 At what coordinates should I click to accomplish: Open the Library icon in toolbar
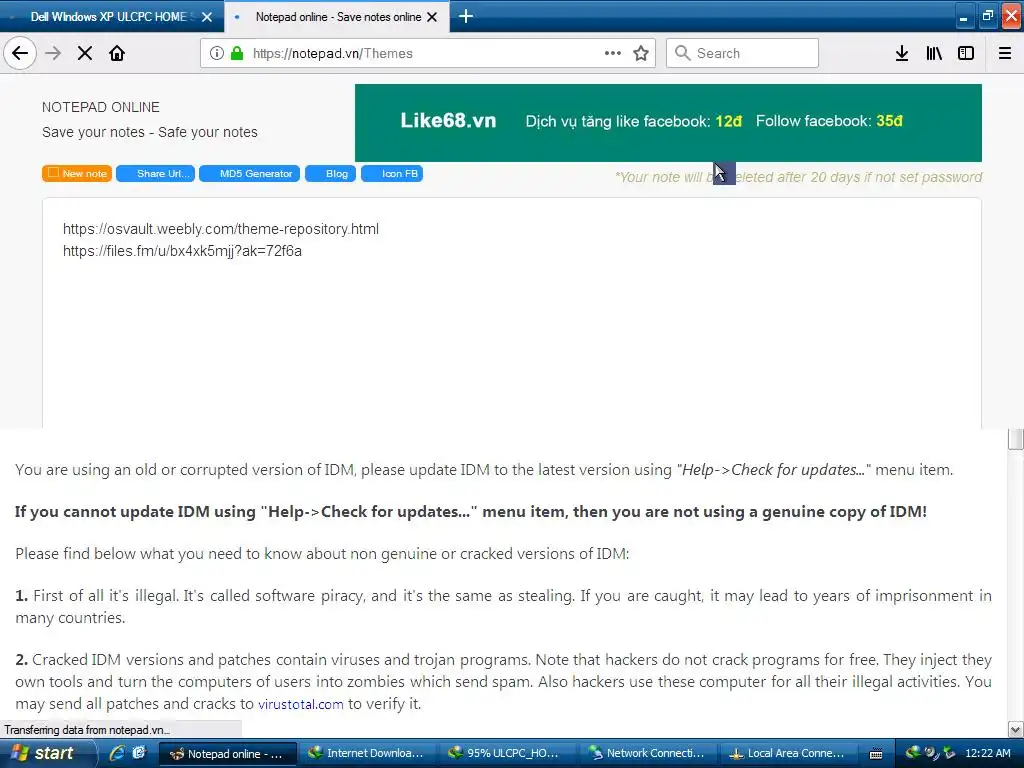tap(934, 53)
